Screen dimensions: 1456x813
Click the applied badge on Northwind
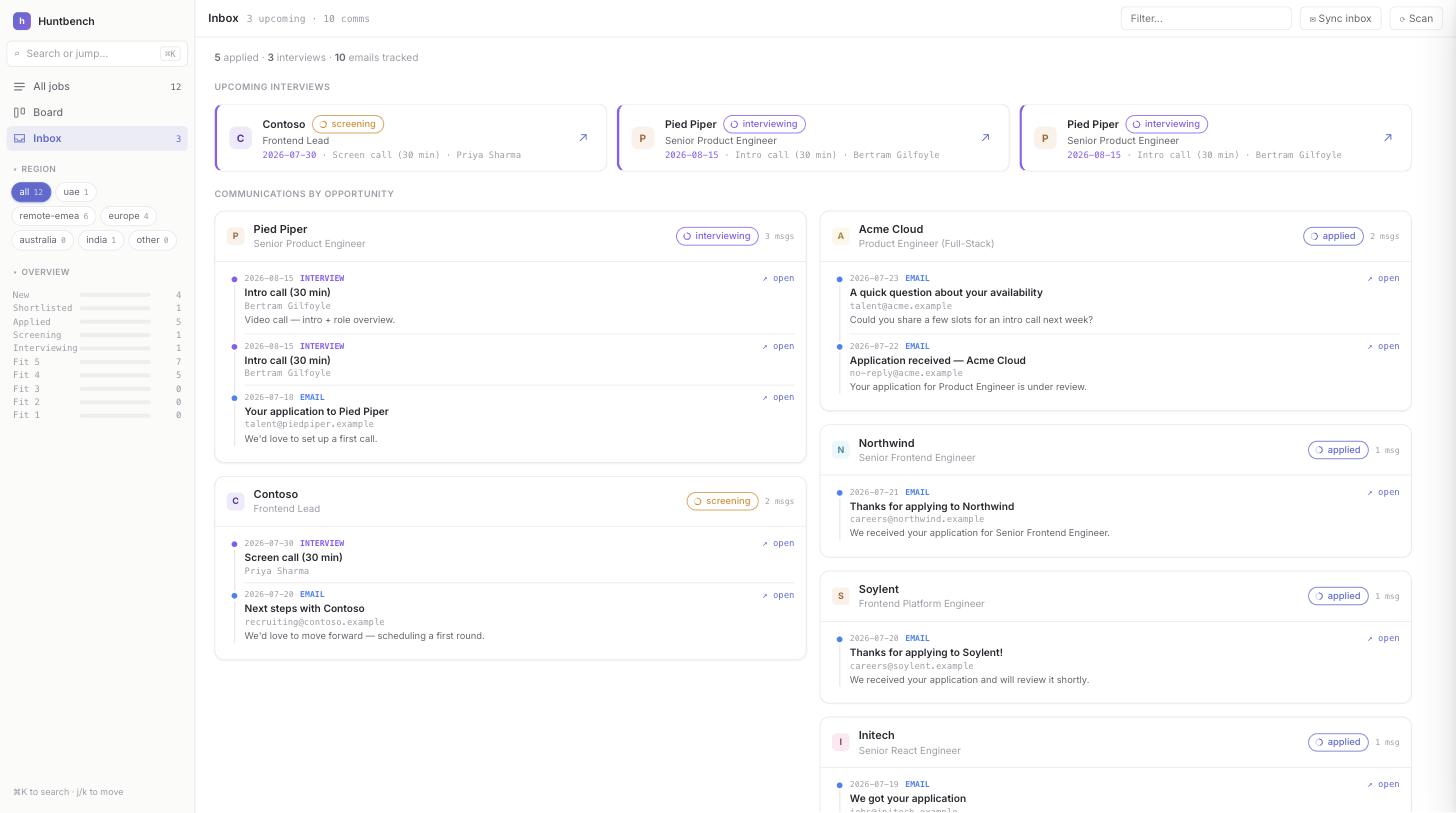1338,450
